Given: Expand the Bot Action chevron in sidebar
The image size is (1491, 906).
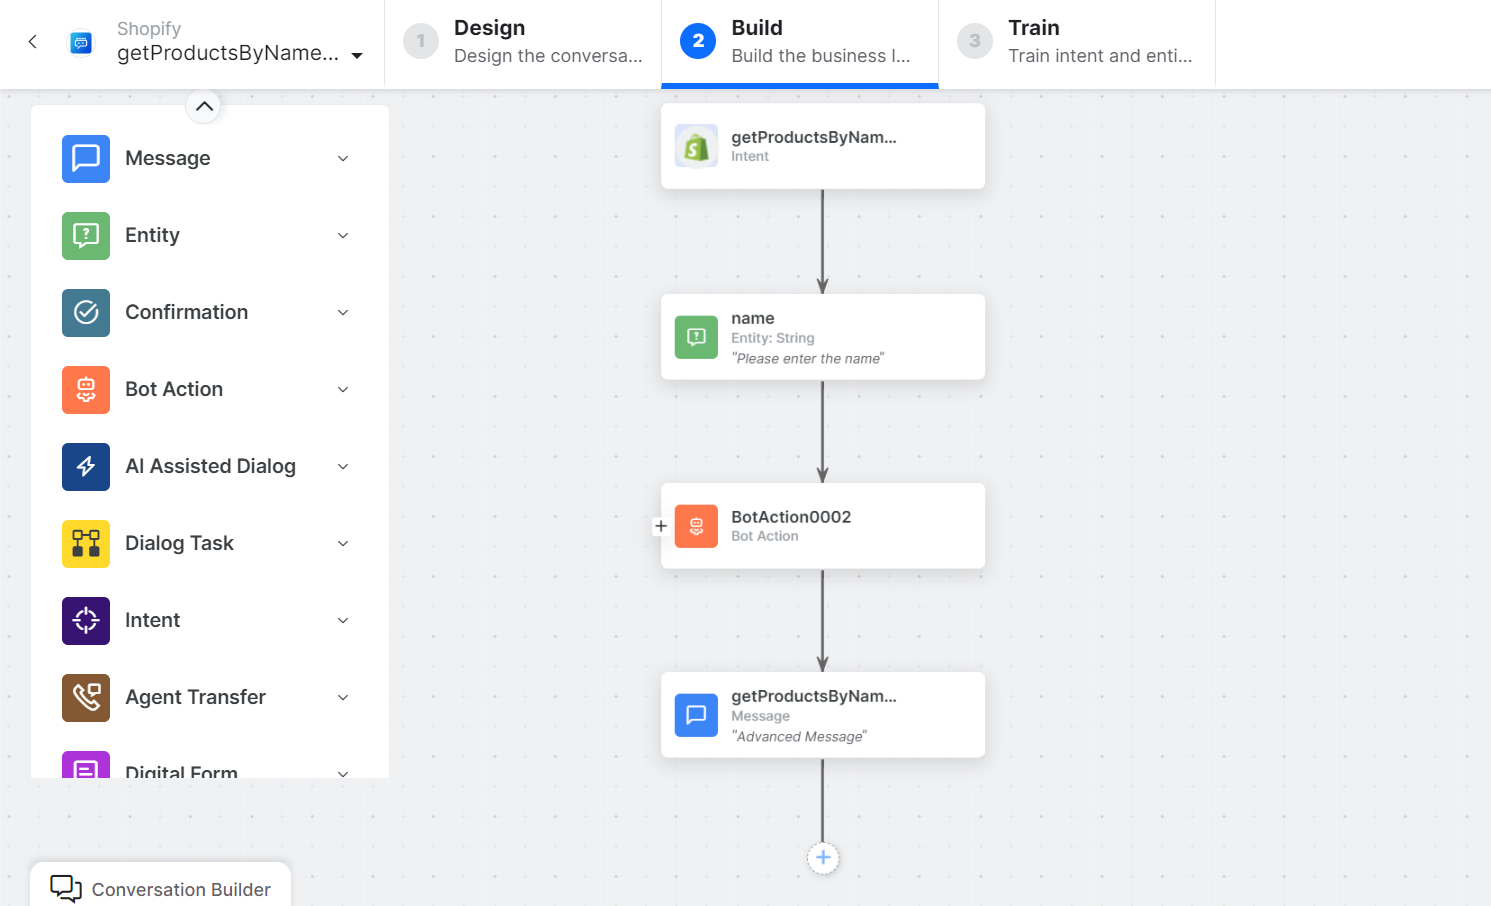Looking at the screenshot, I should [x=343, y=390].
